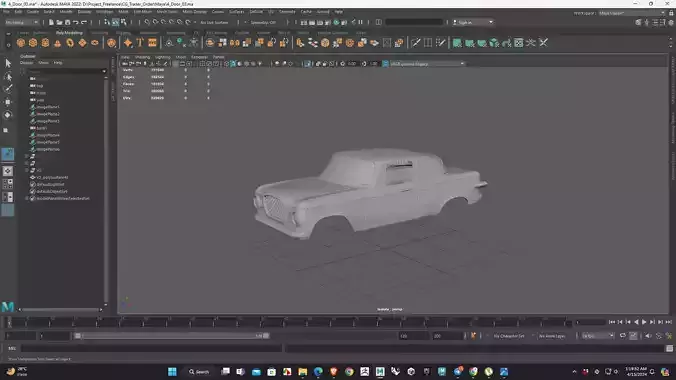Open the Script Editor icon beside command line
Image resolution: width=676 pixels, height=380 pixels.
point(669,349)
